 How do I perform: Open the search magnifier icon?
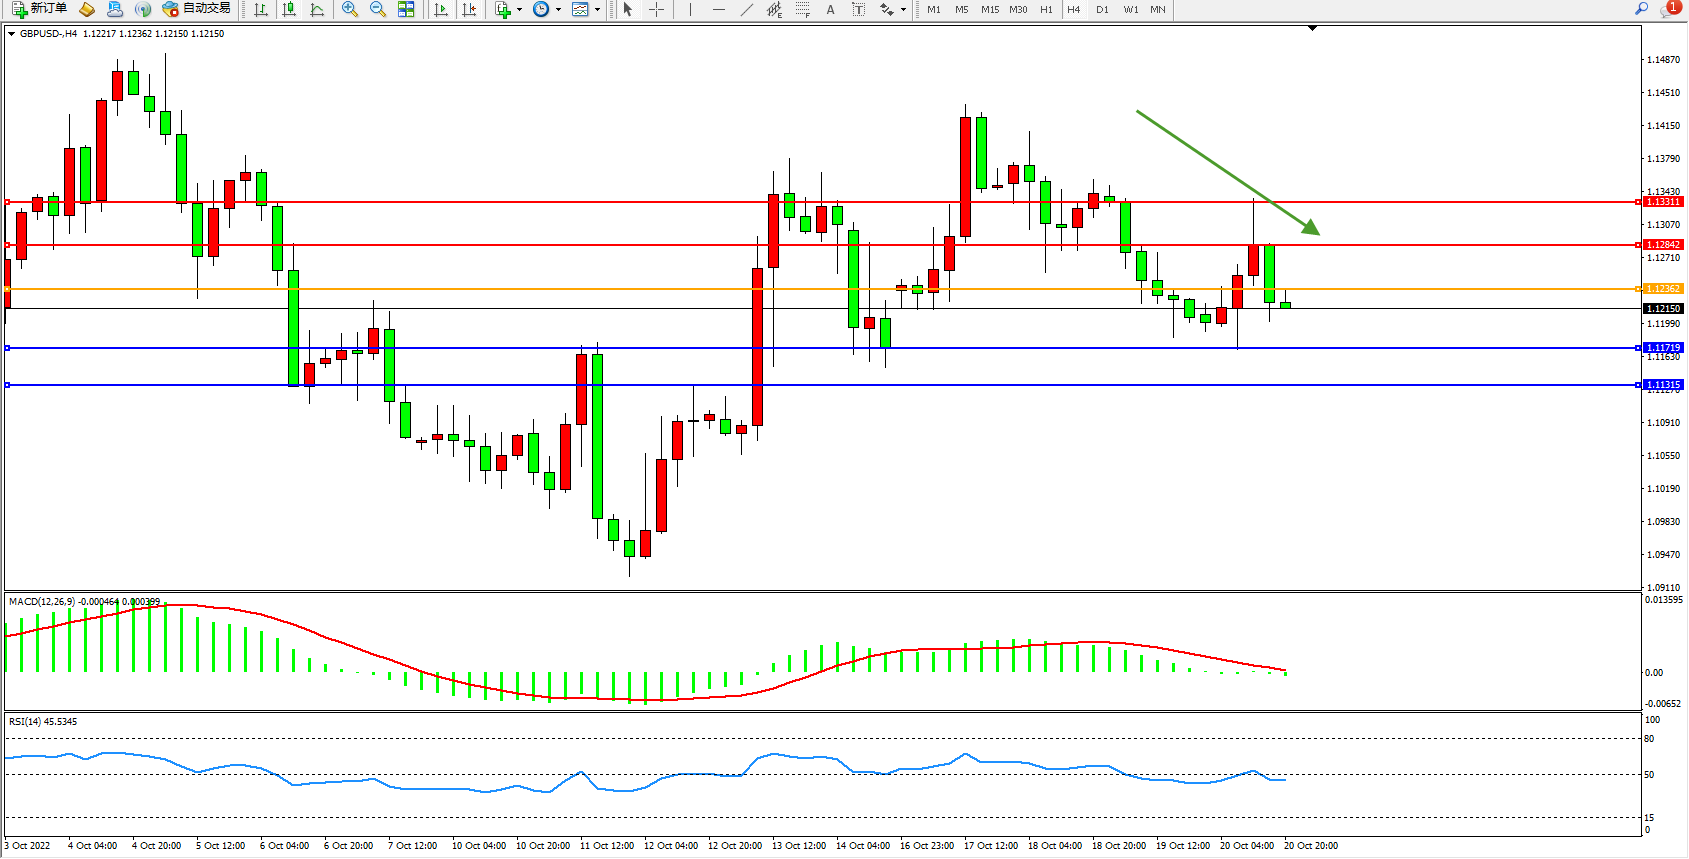1641,9
